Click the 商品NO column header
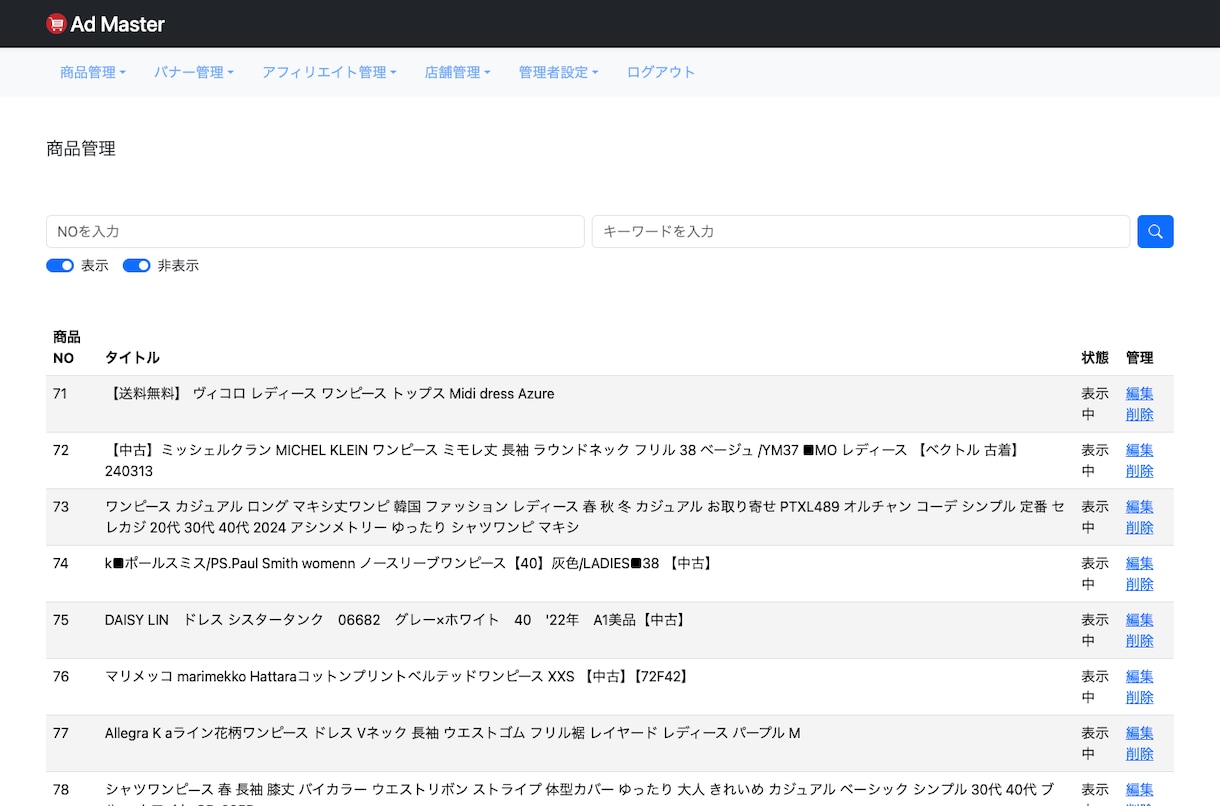1220x806 pixels. pyautogui.click(x=67, y=347)
